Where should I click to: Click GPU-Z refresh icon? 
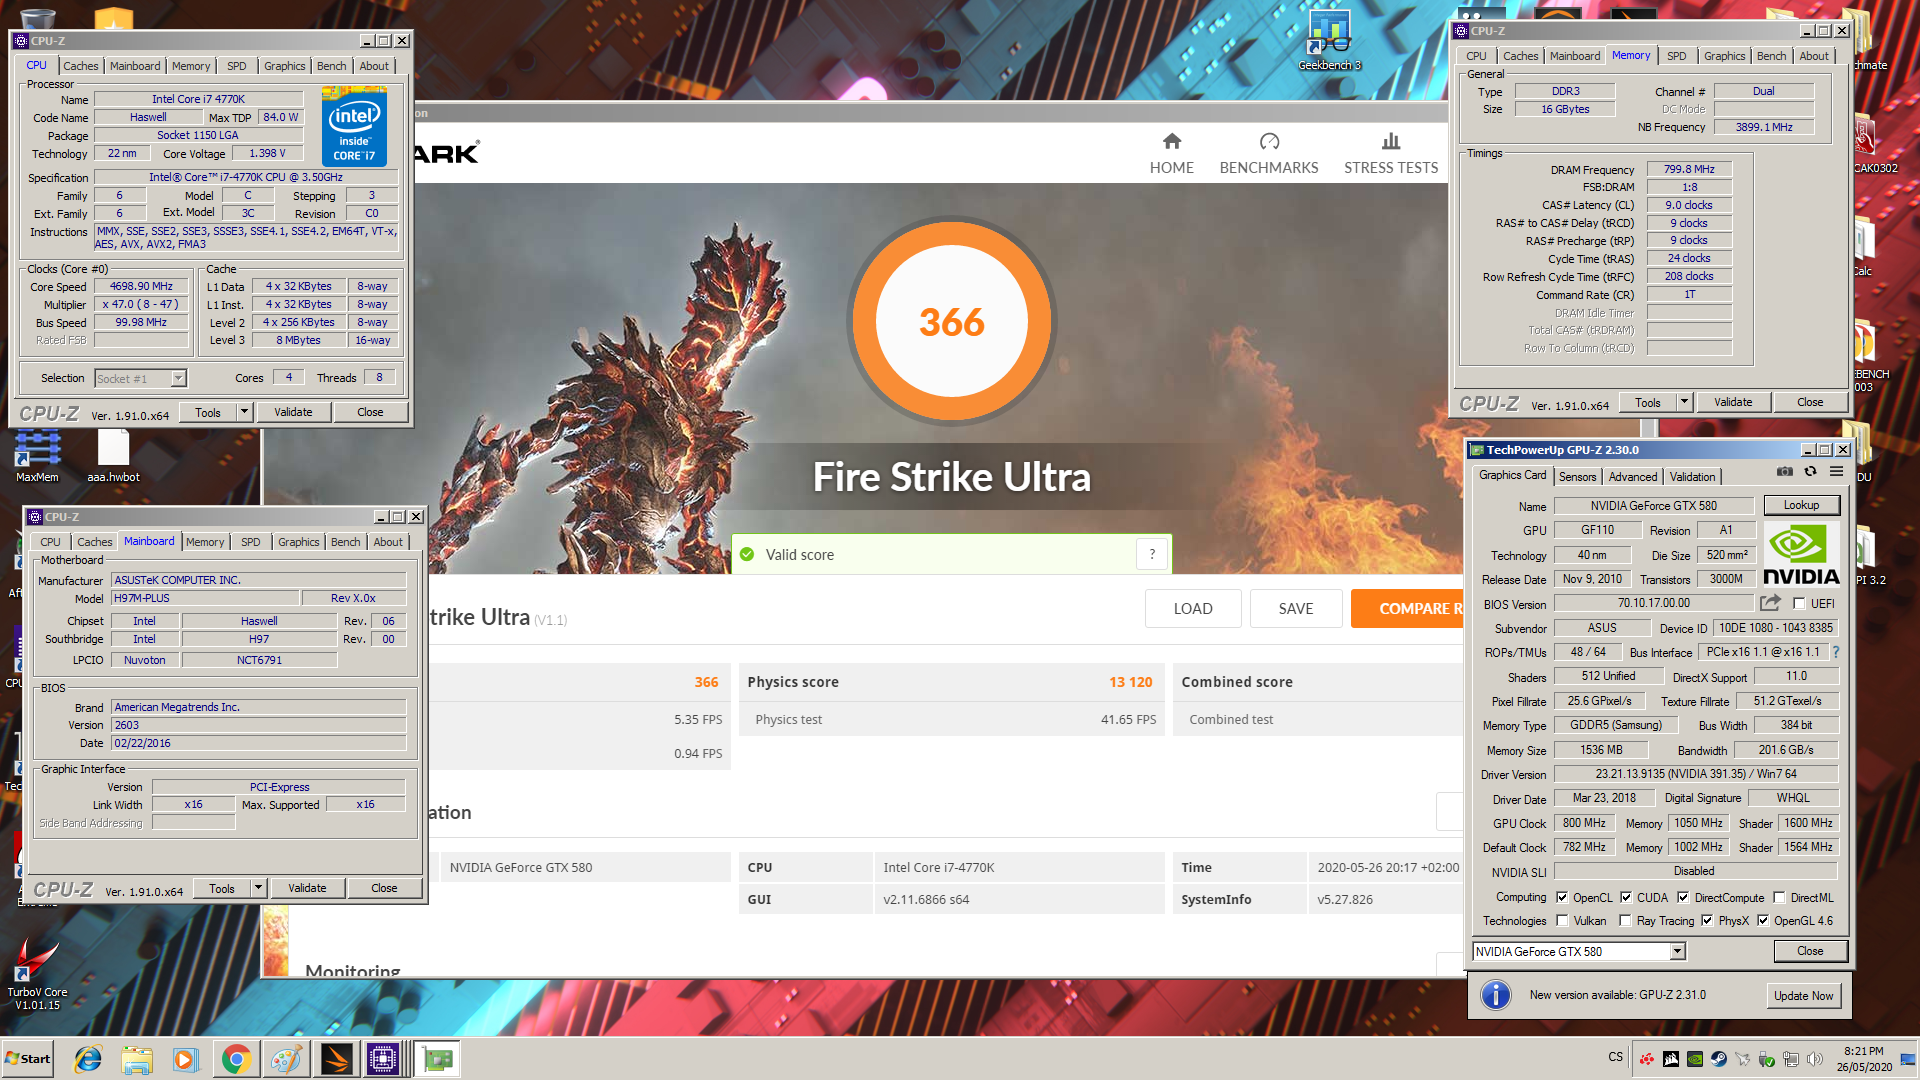pyautogui.click(x=1810, y=472)
